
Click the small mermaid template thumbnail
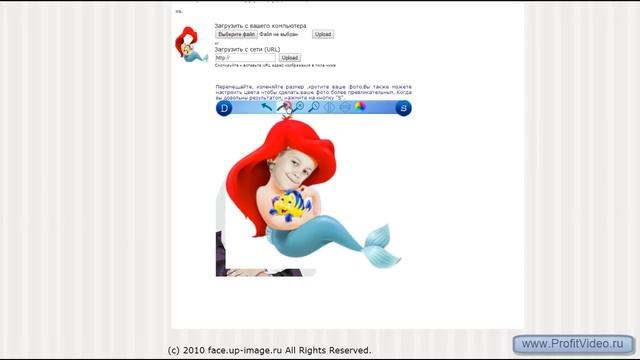(191, 44)
